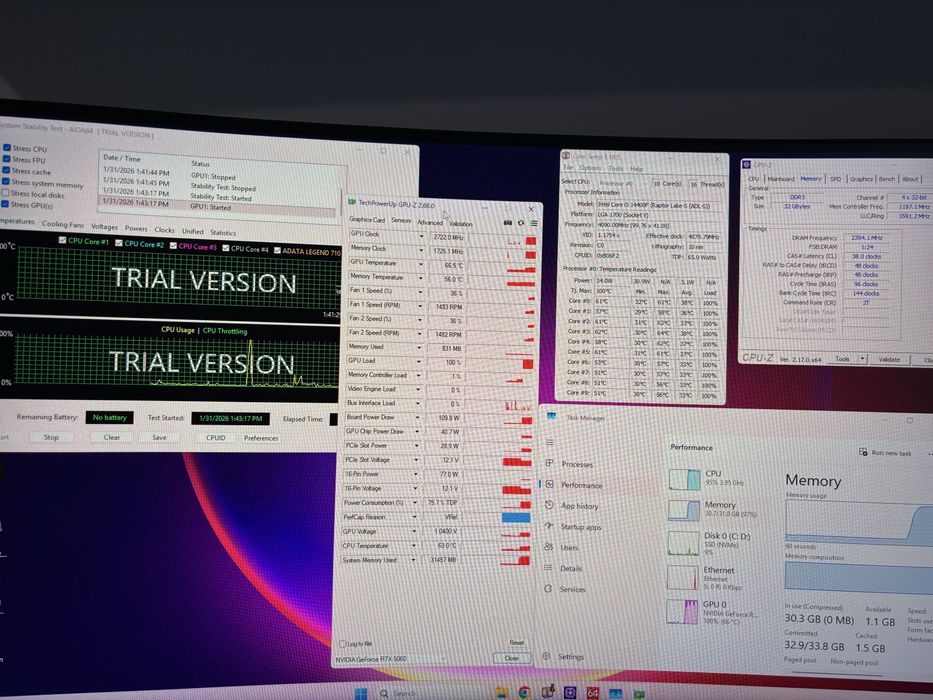The width and height of the screenshot is (933, 700).
Task: Take a GPU-Z screenshot with the camera icon
Action: tap(508, 223)
